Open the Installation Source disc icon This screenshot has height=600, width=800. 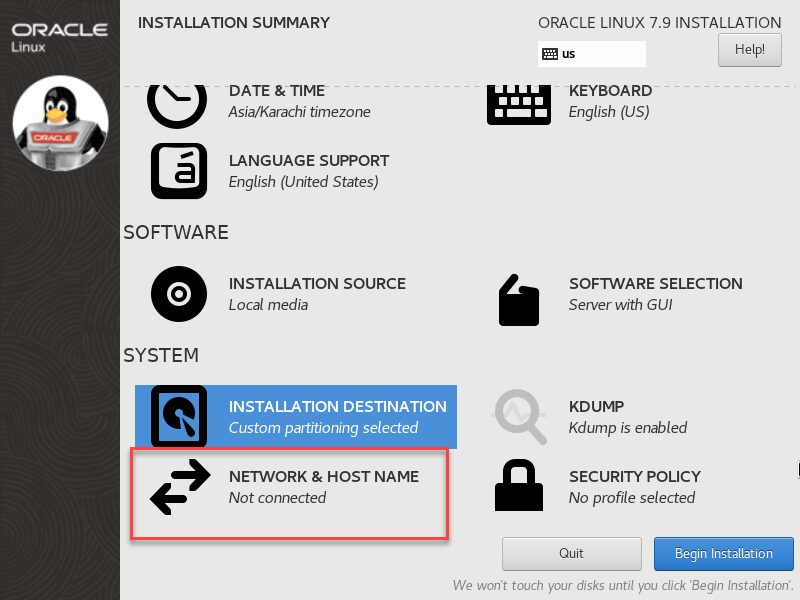179,294
